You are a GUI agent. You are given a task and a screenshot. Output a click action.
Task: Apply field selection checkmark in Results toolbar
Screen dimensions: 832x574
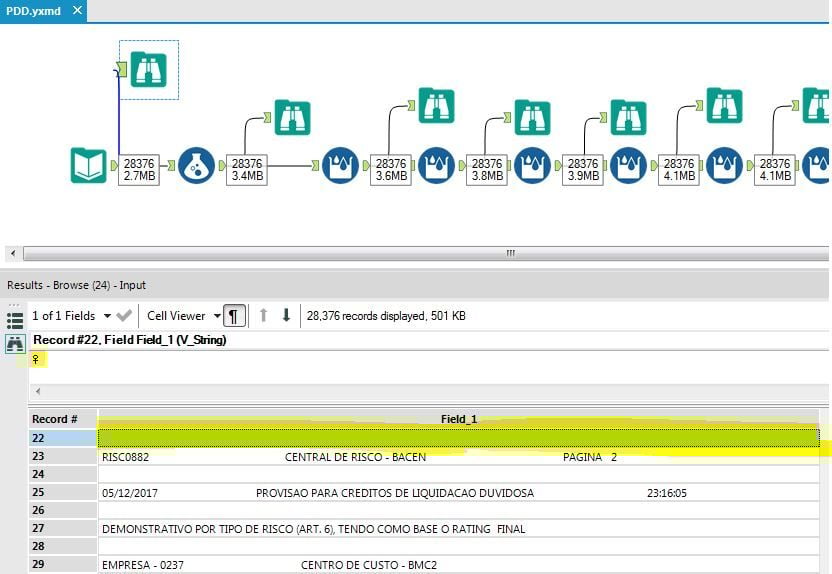coord(124,316)
